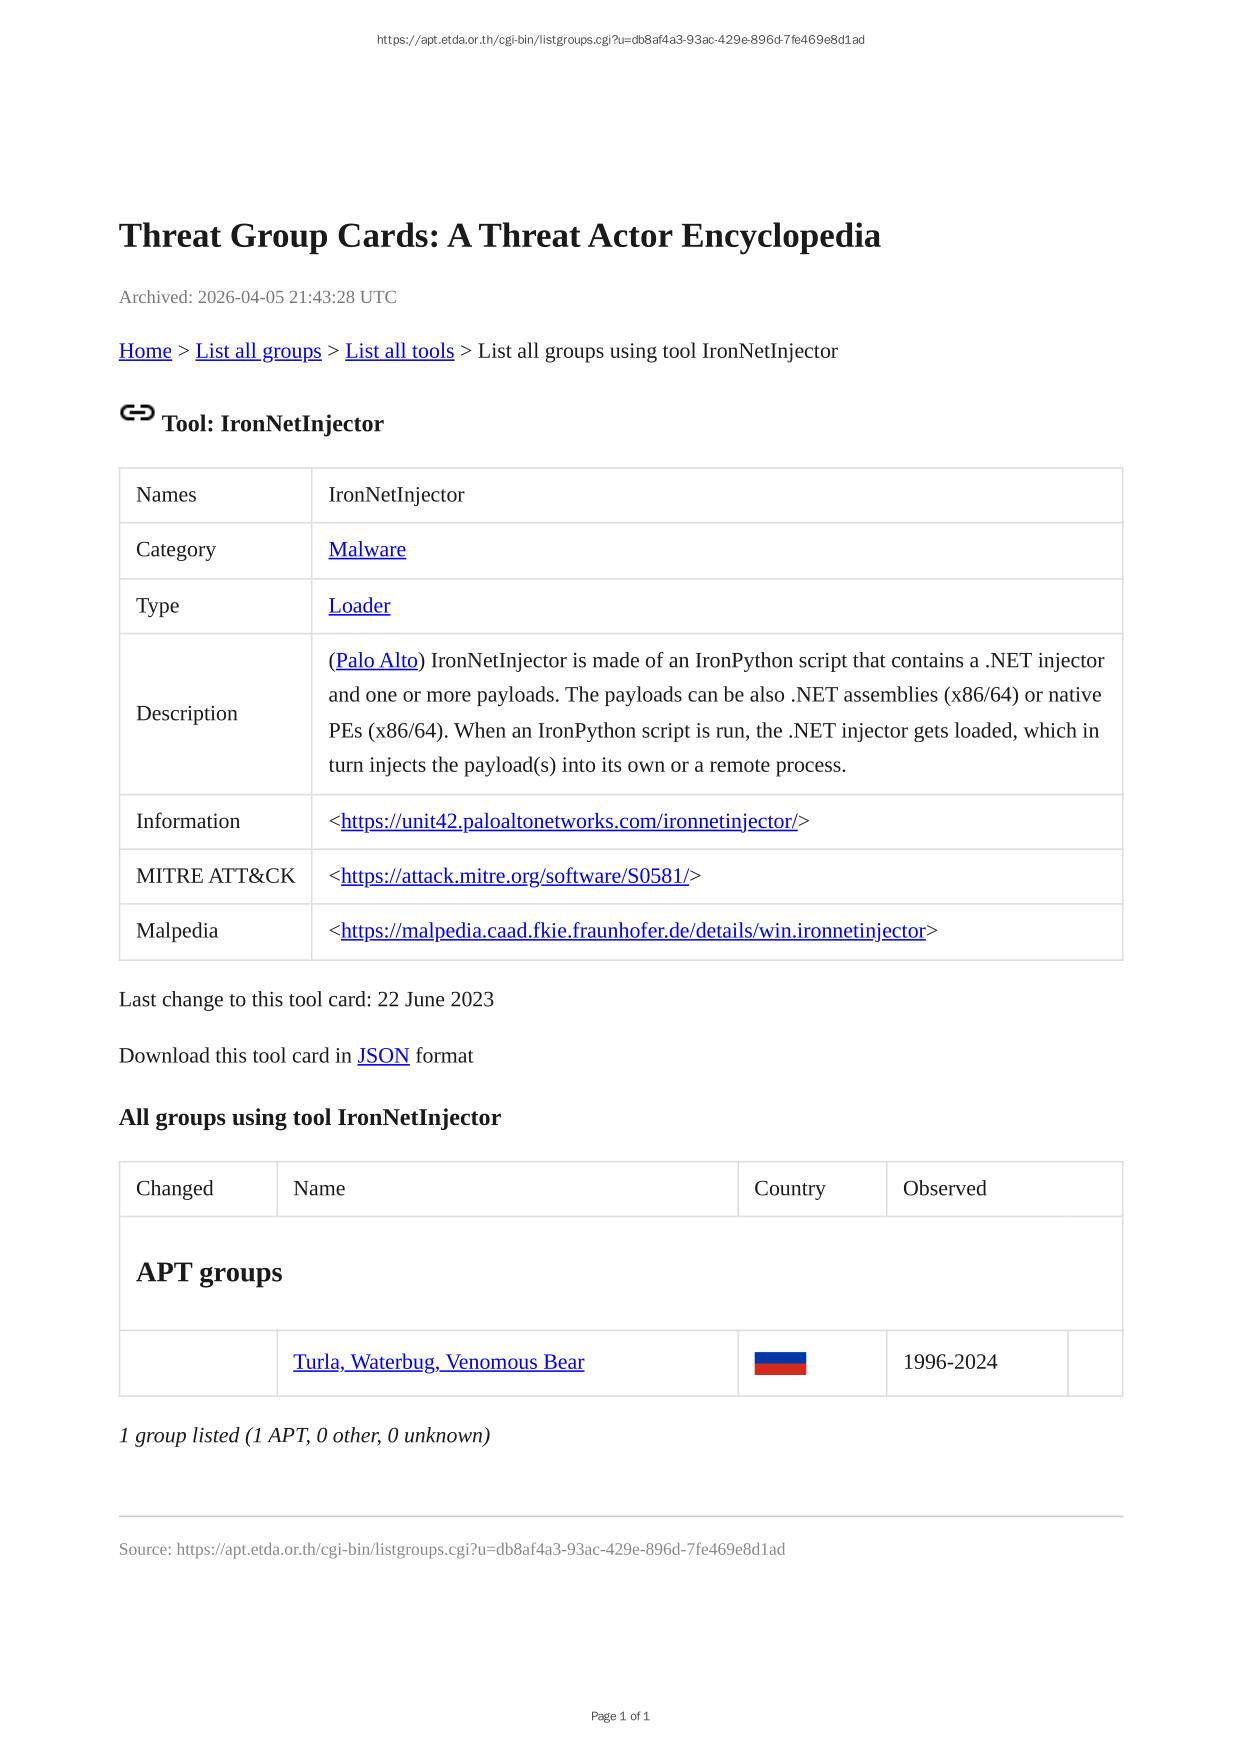Open the Malware category link
This screenshot has width=1242, height=1756.
coord(367,550)
